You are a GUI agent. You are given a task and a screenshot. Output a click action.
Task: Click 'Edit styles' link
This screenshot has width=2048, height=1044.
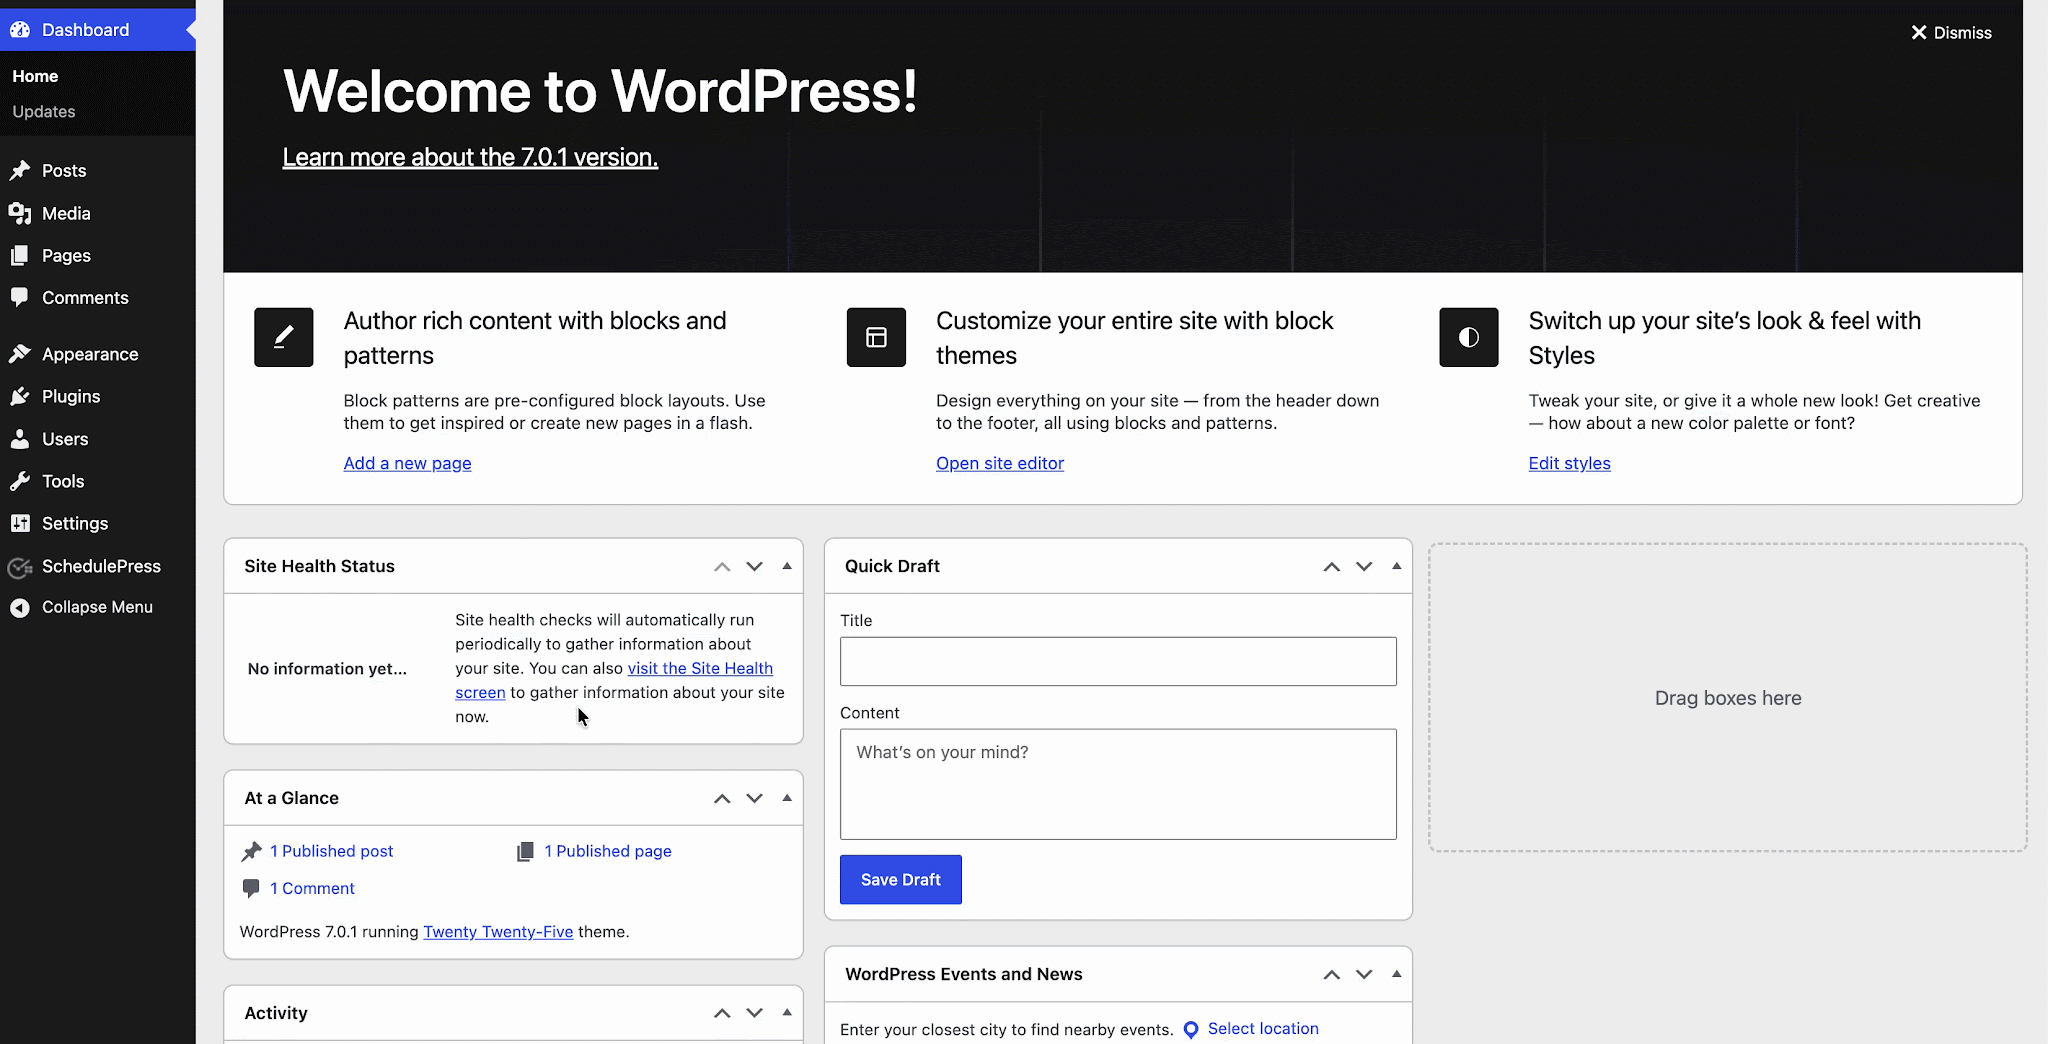click(1569, 463)
